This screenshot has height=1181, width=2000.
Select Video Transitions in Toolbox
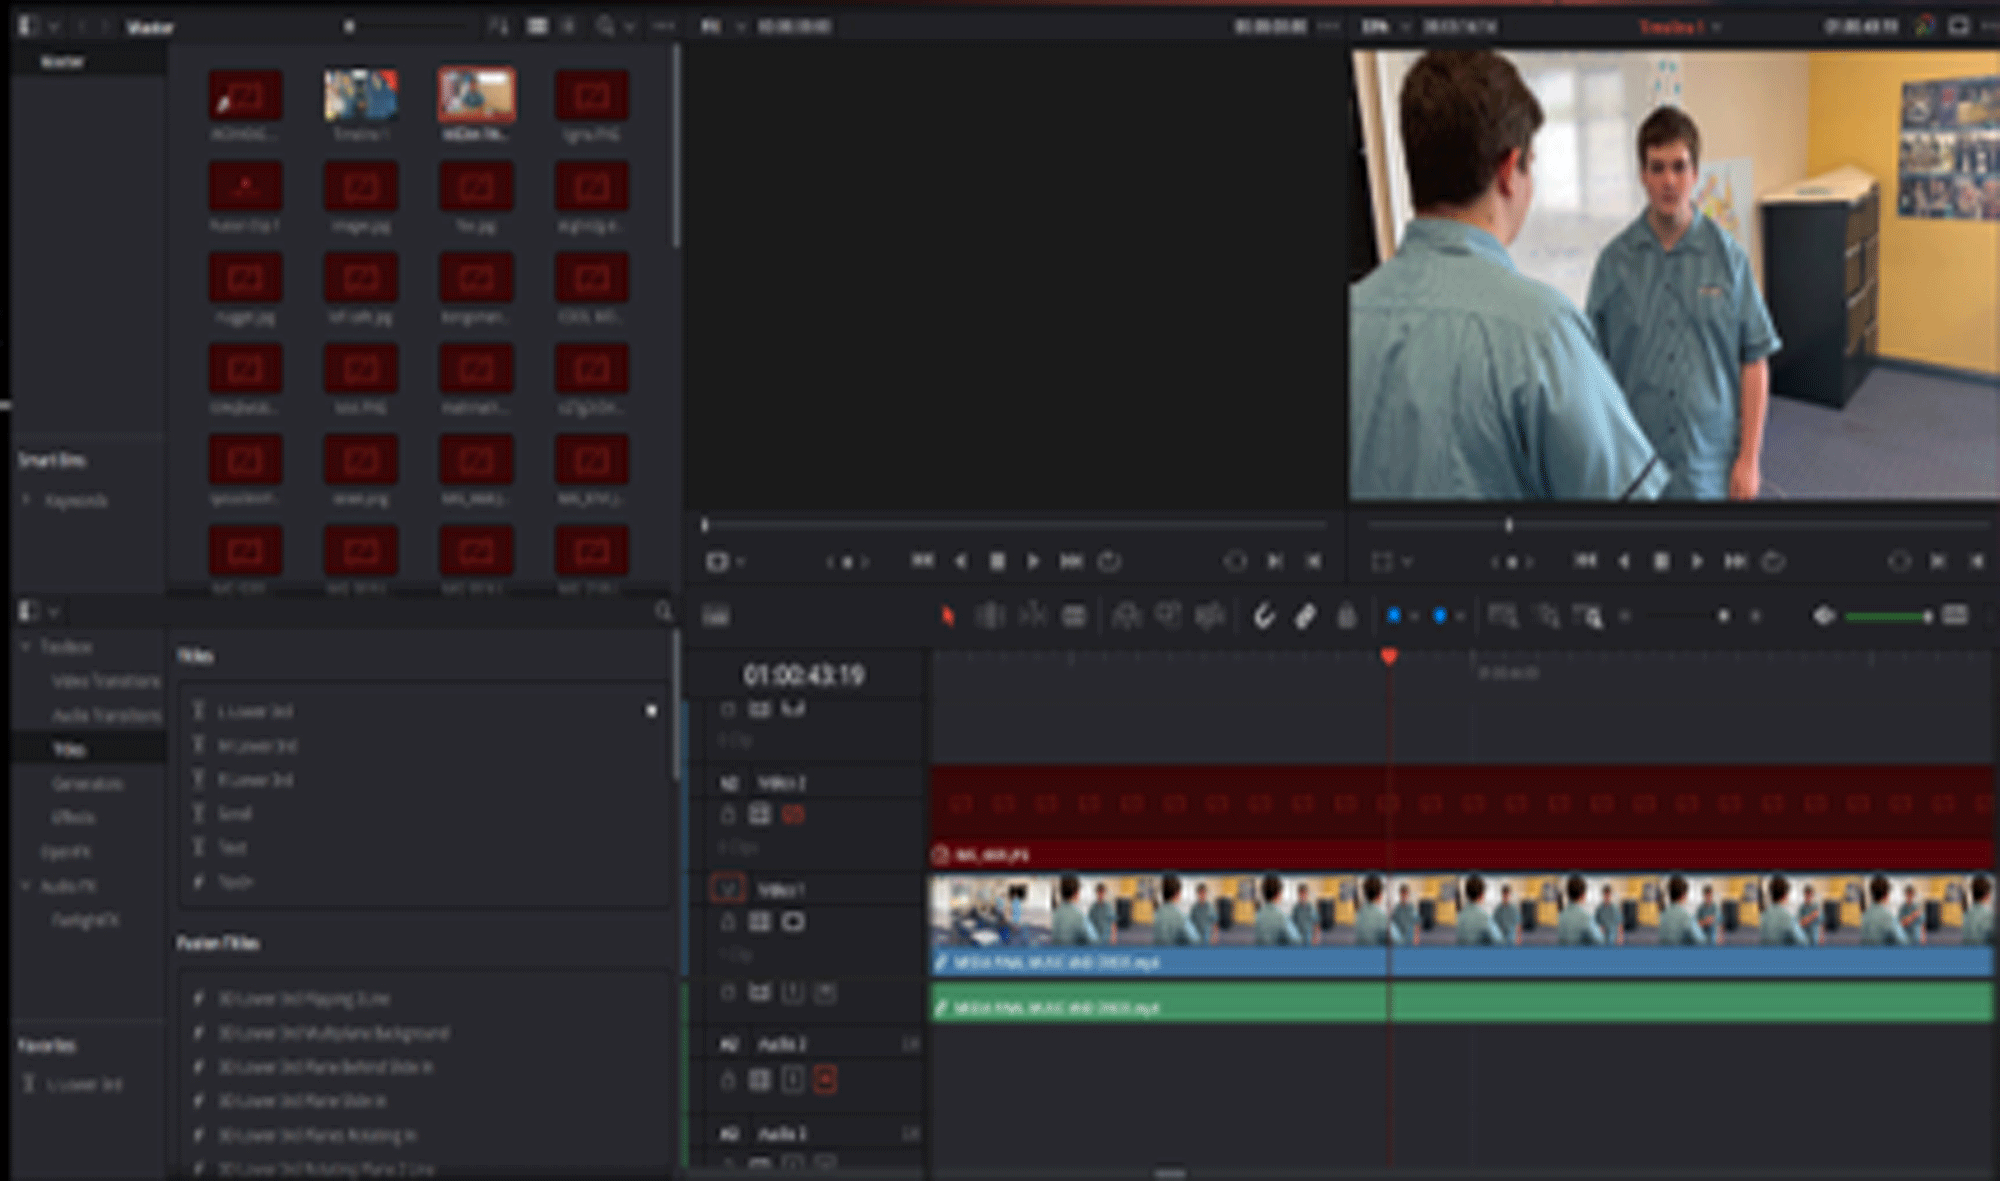click(x=106, y=681)
